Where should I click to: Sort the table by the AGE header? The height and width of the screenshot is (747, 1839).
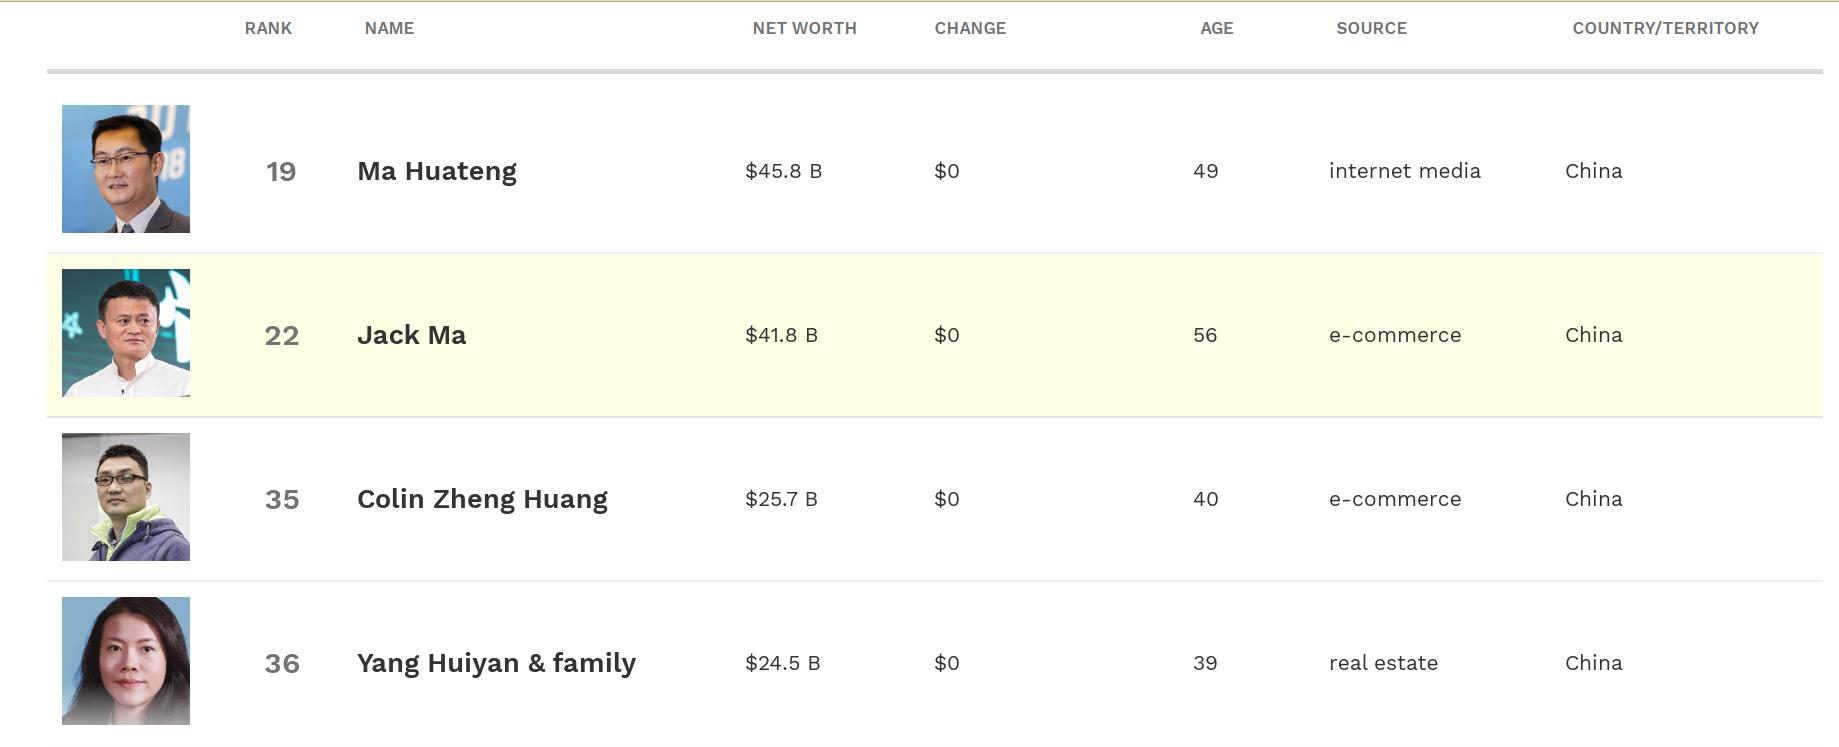(x=1216, y=28)
